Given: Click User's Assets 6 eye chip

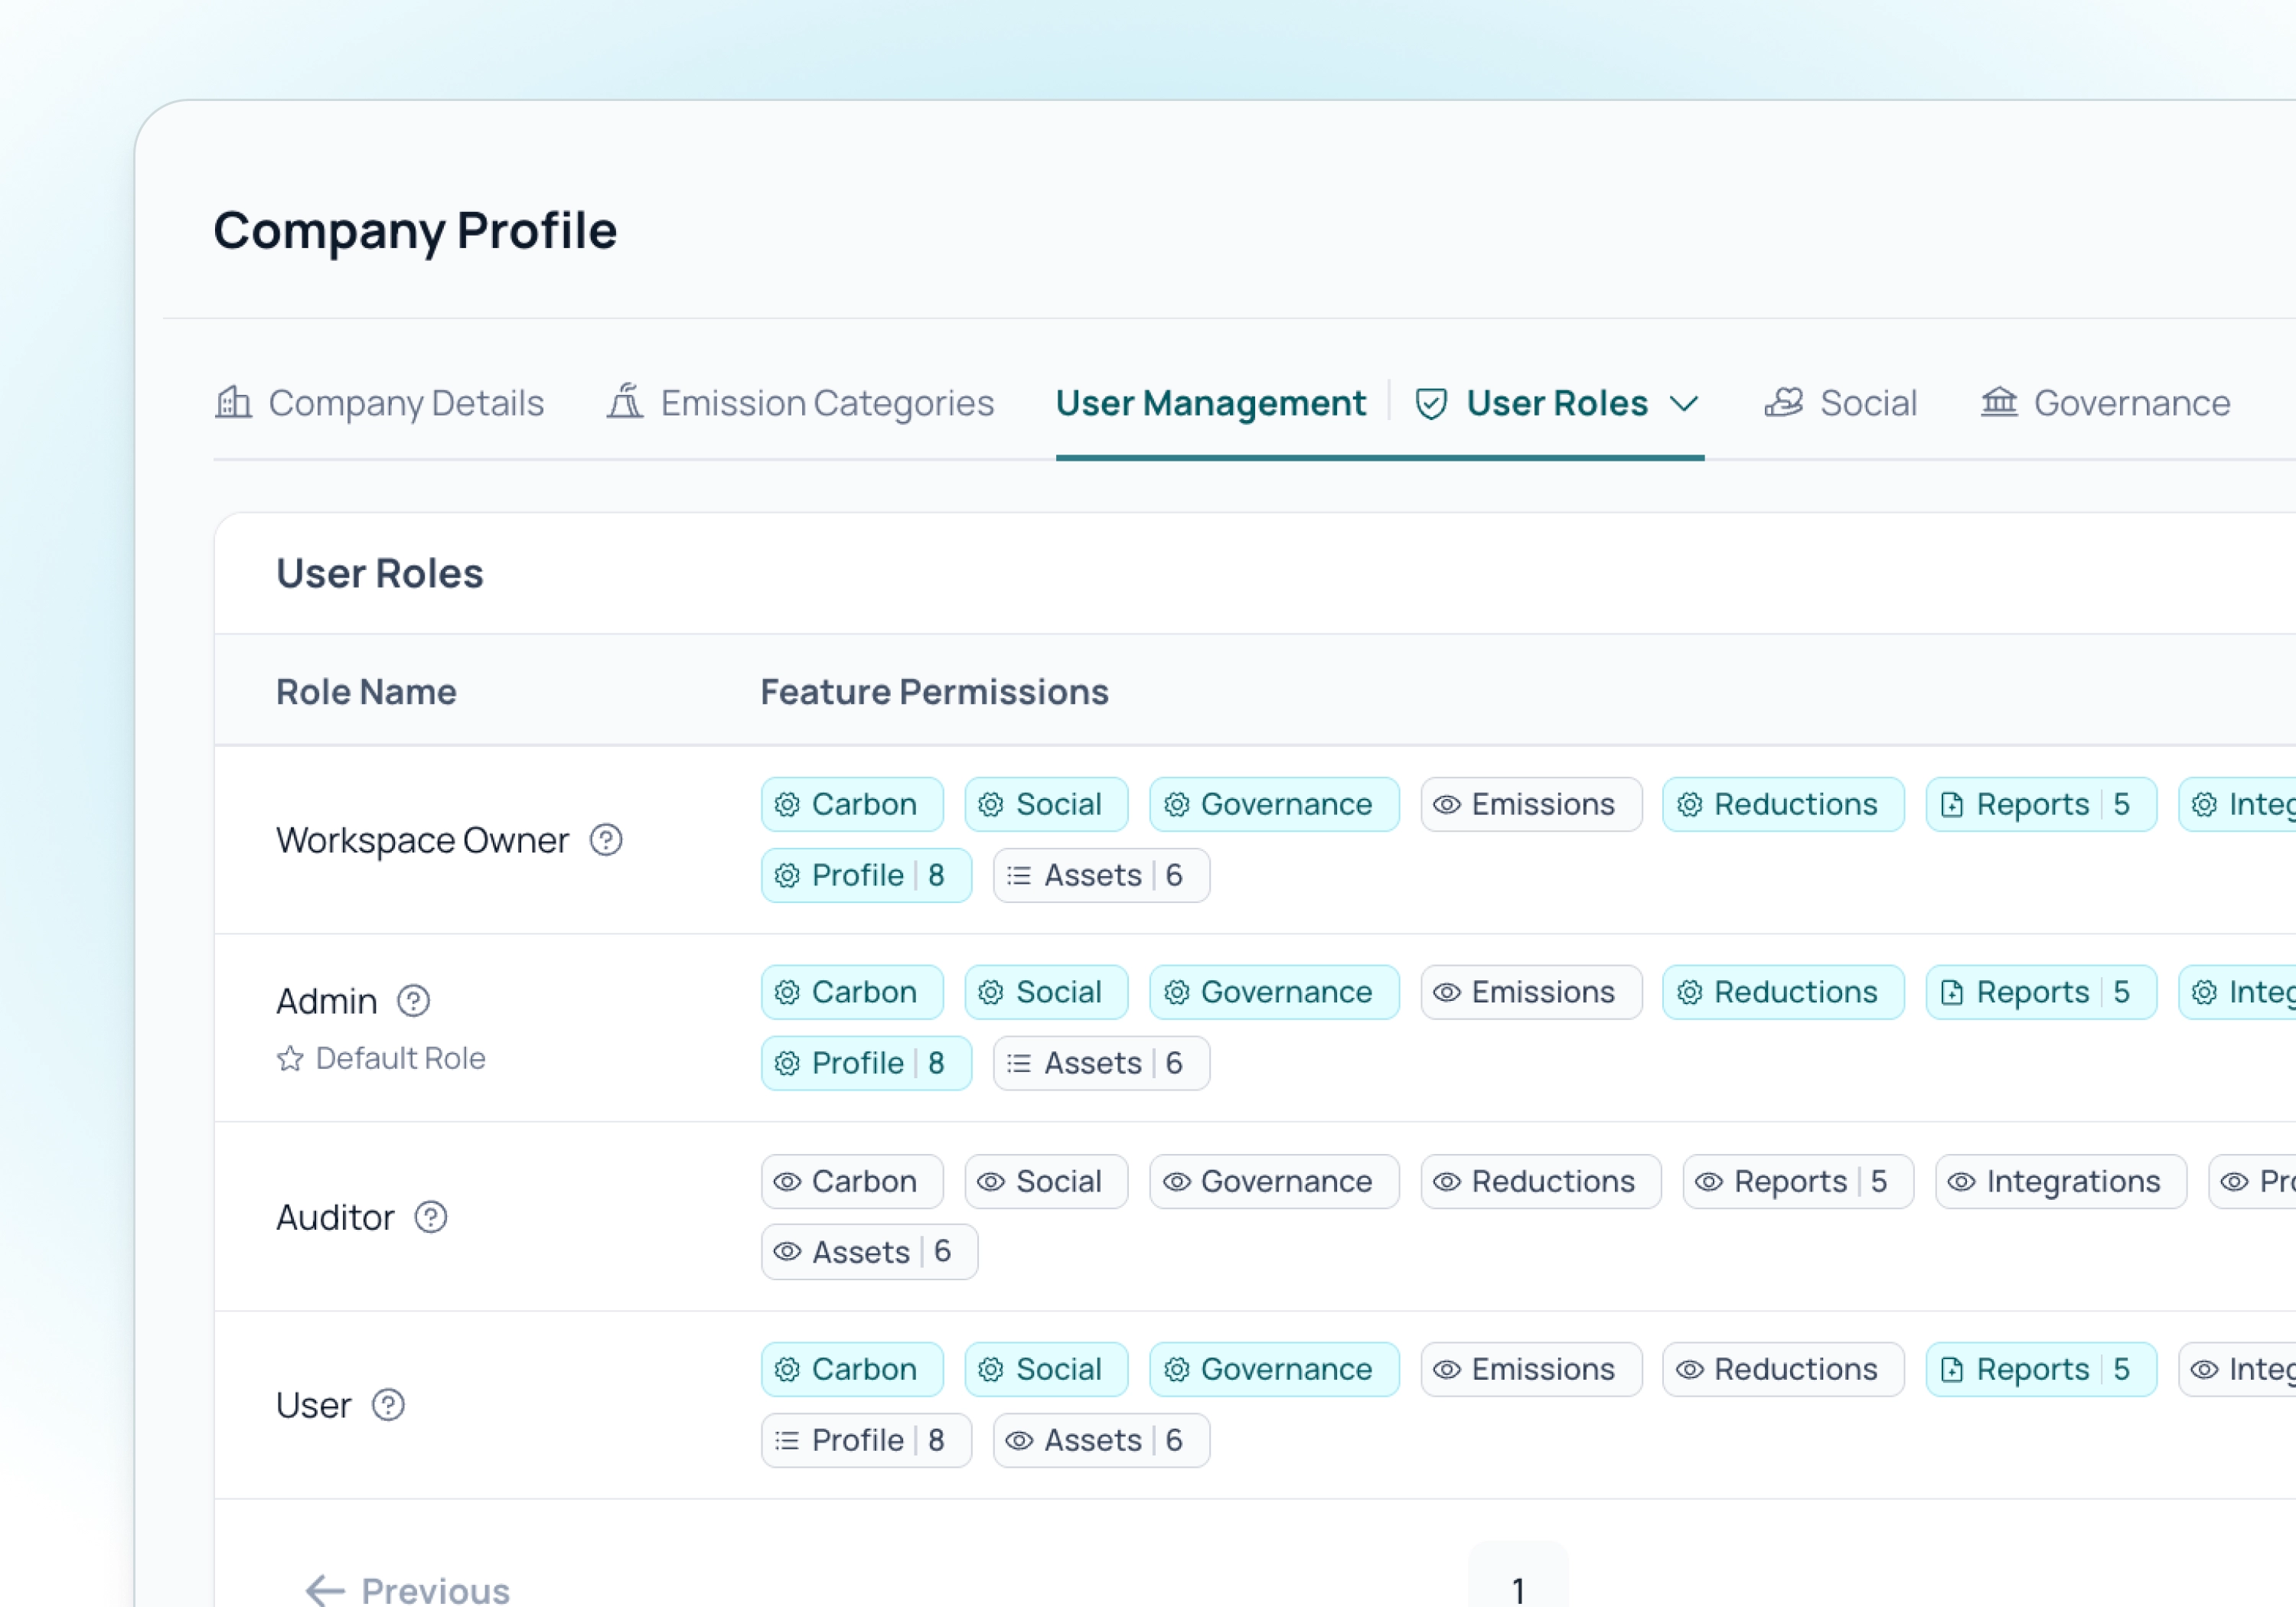Looking at the screenshot, I should coord(1101,1440).
